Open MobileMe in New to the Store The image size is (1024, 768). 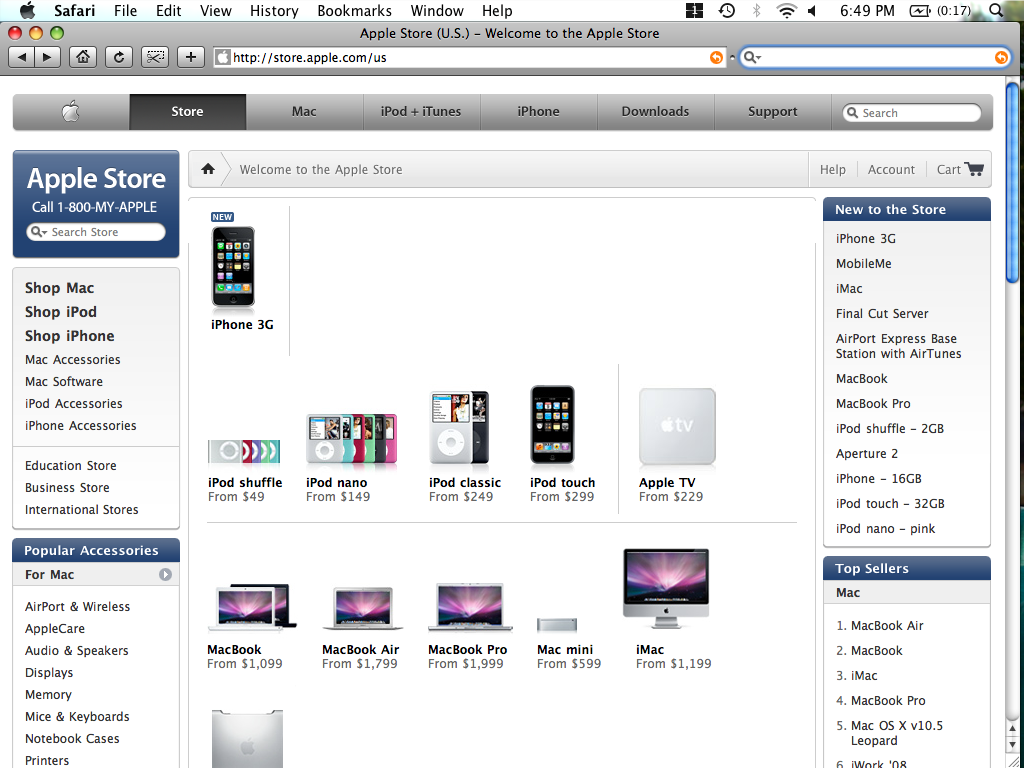tap(863, 264)
